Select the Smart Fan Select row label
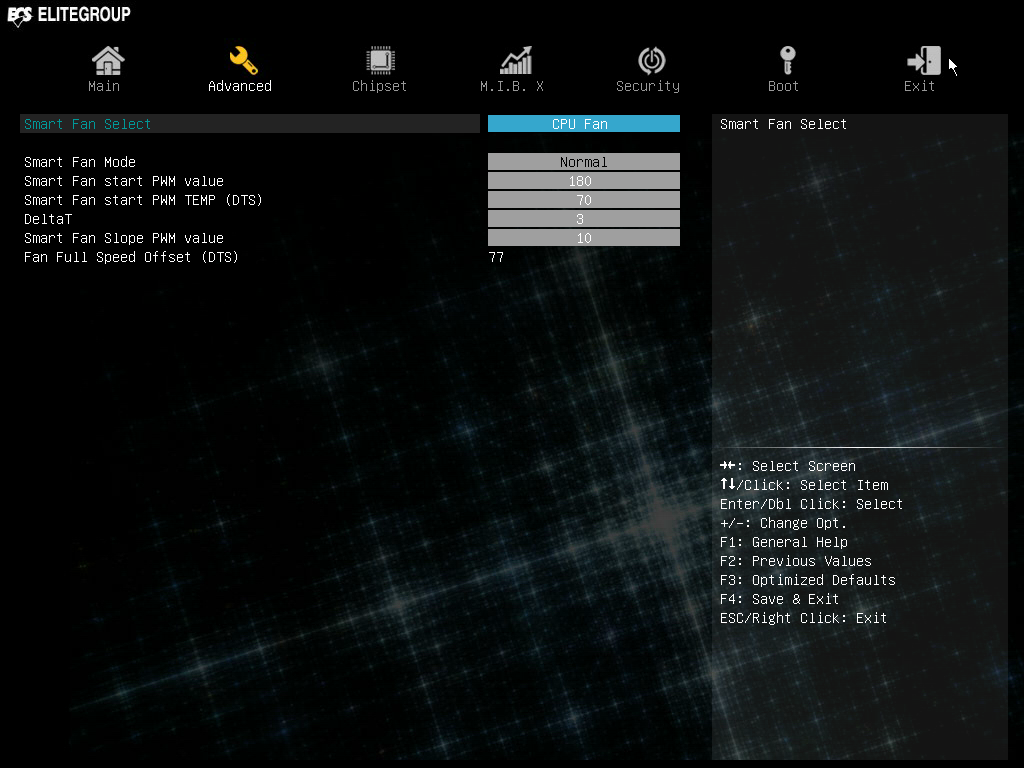 [88, 124]
